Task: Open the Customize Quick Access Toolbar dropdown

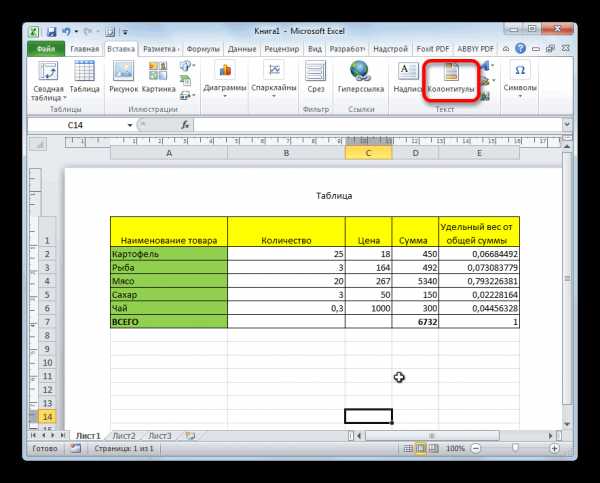Action: [x=125, y=32]
